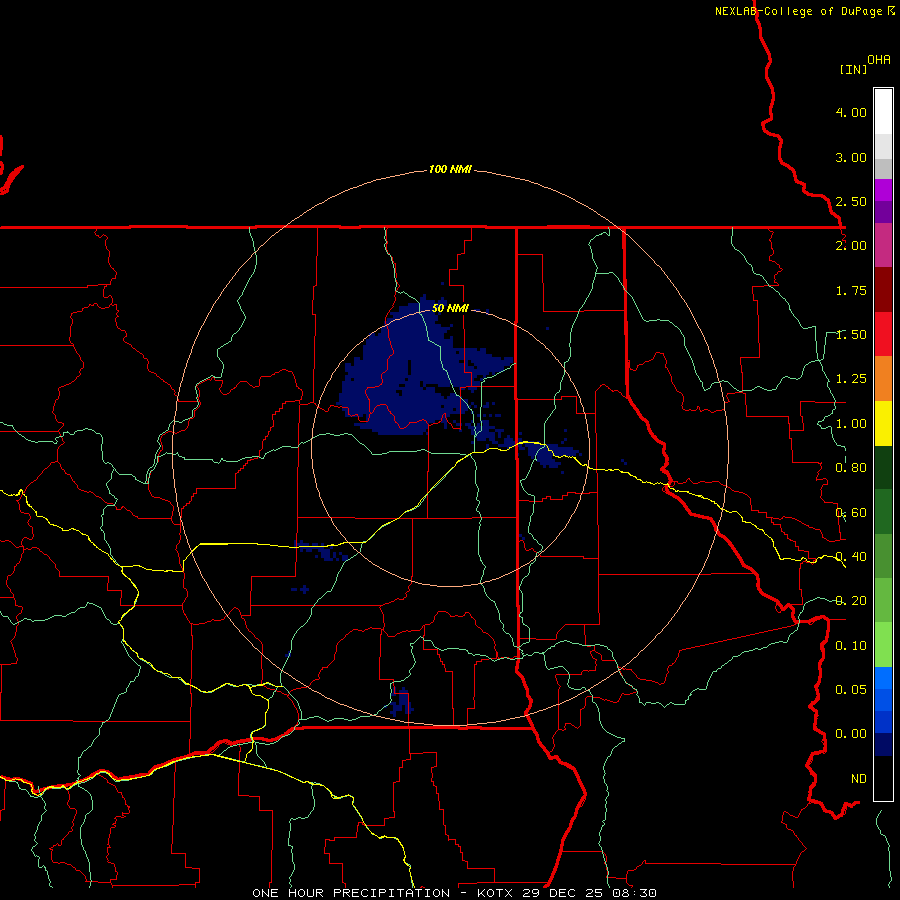
Task: Click the 3.00 legend value
Action: click(851, 157)
